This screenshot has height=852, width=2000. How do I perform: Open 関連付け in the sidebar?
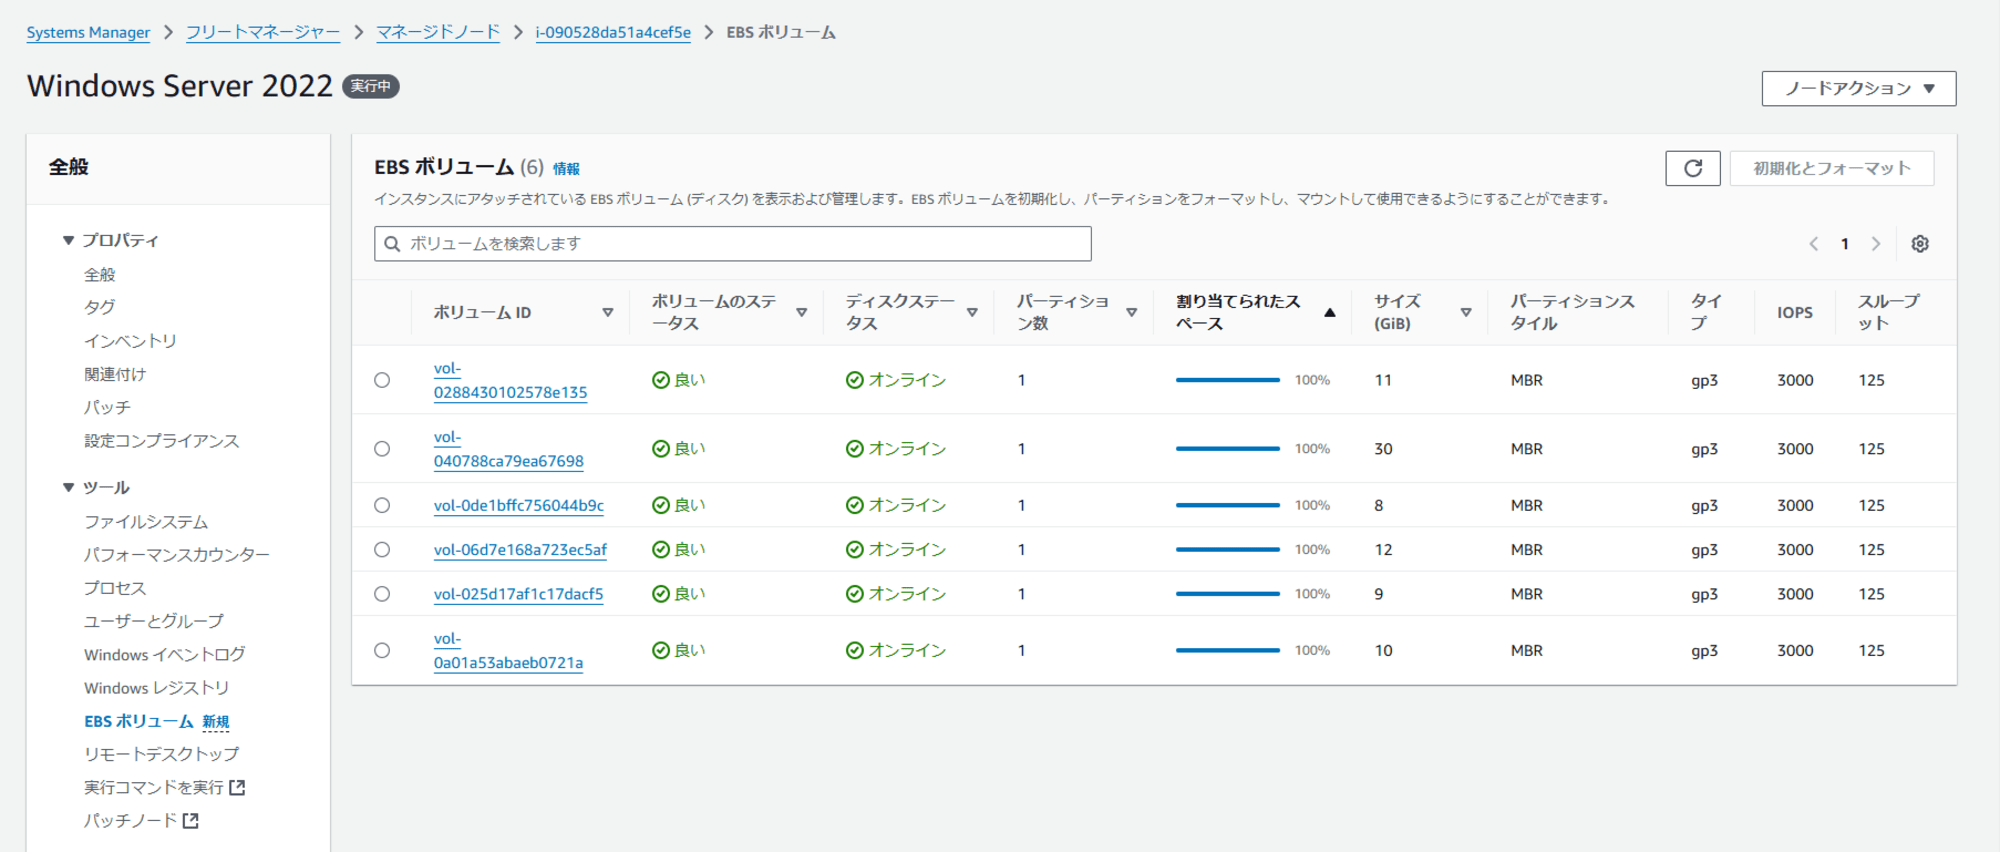coord(115,375)
